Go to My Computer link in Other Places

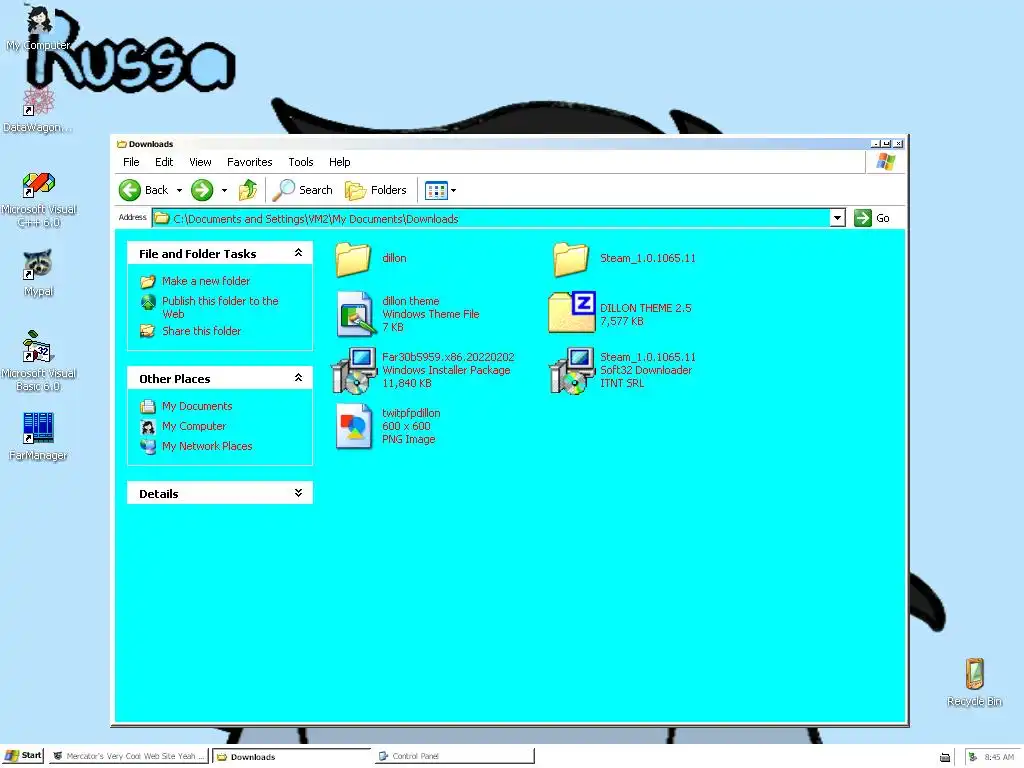(194, 426)
